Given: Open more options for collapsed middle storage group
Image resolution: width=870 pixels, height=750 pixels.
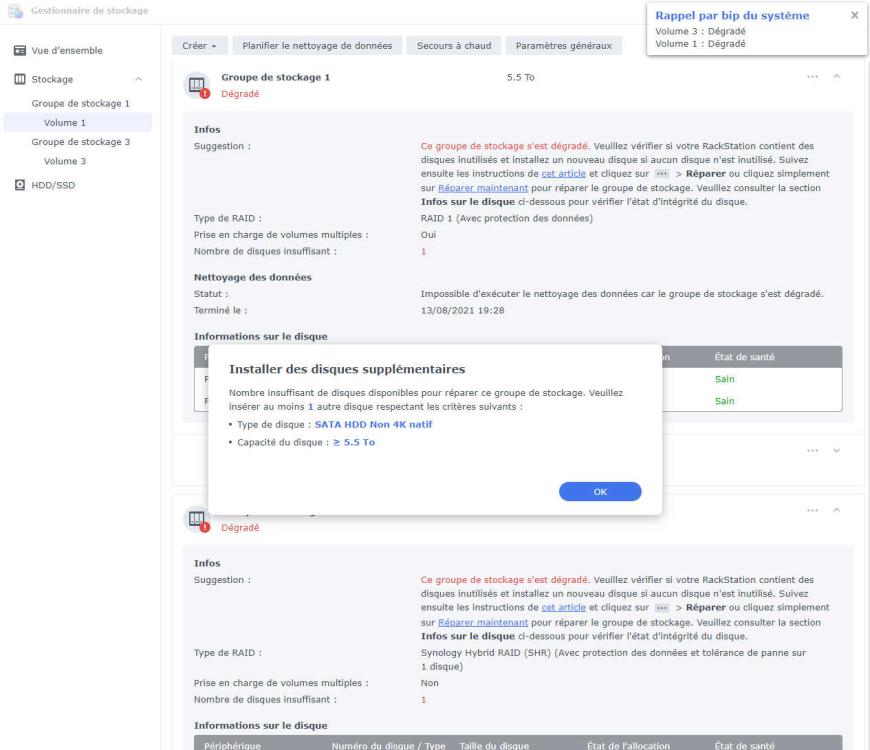Looking at the screenshot, I should coord(812,450).
